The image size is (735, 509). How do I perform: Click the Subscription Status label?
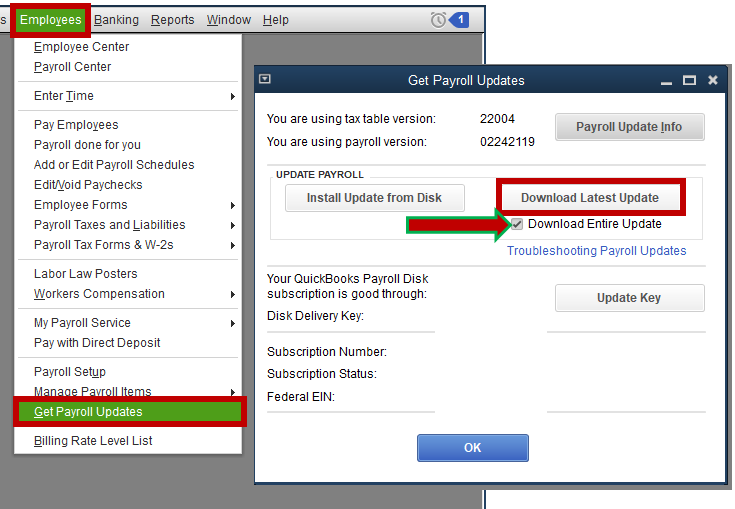pos(322,374)
